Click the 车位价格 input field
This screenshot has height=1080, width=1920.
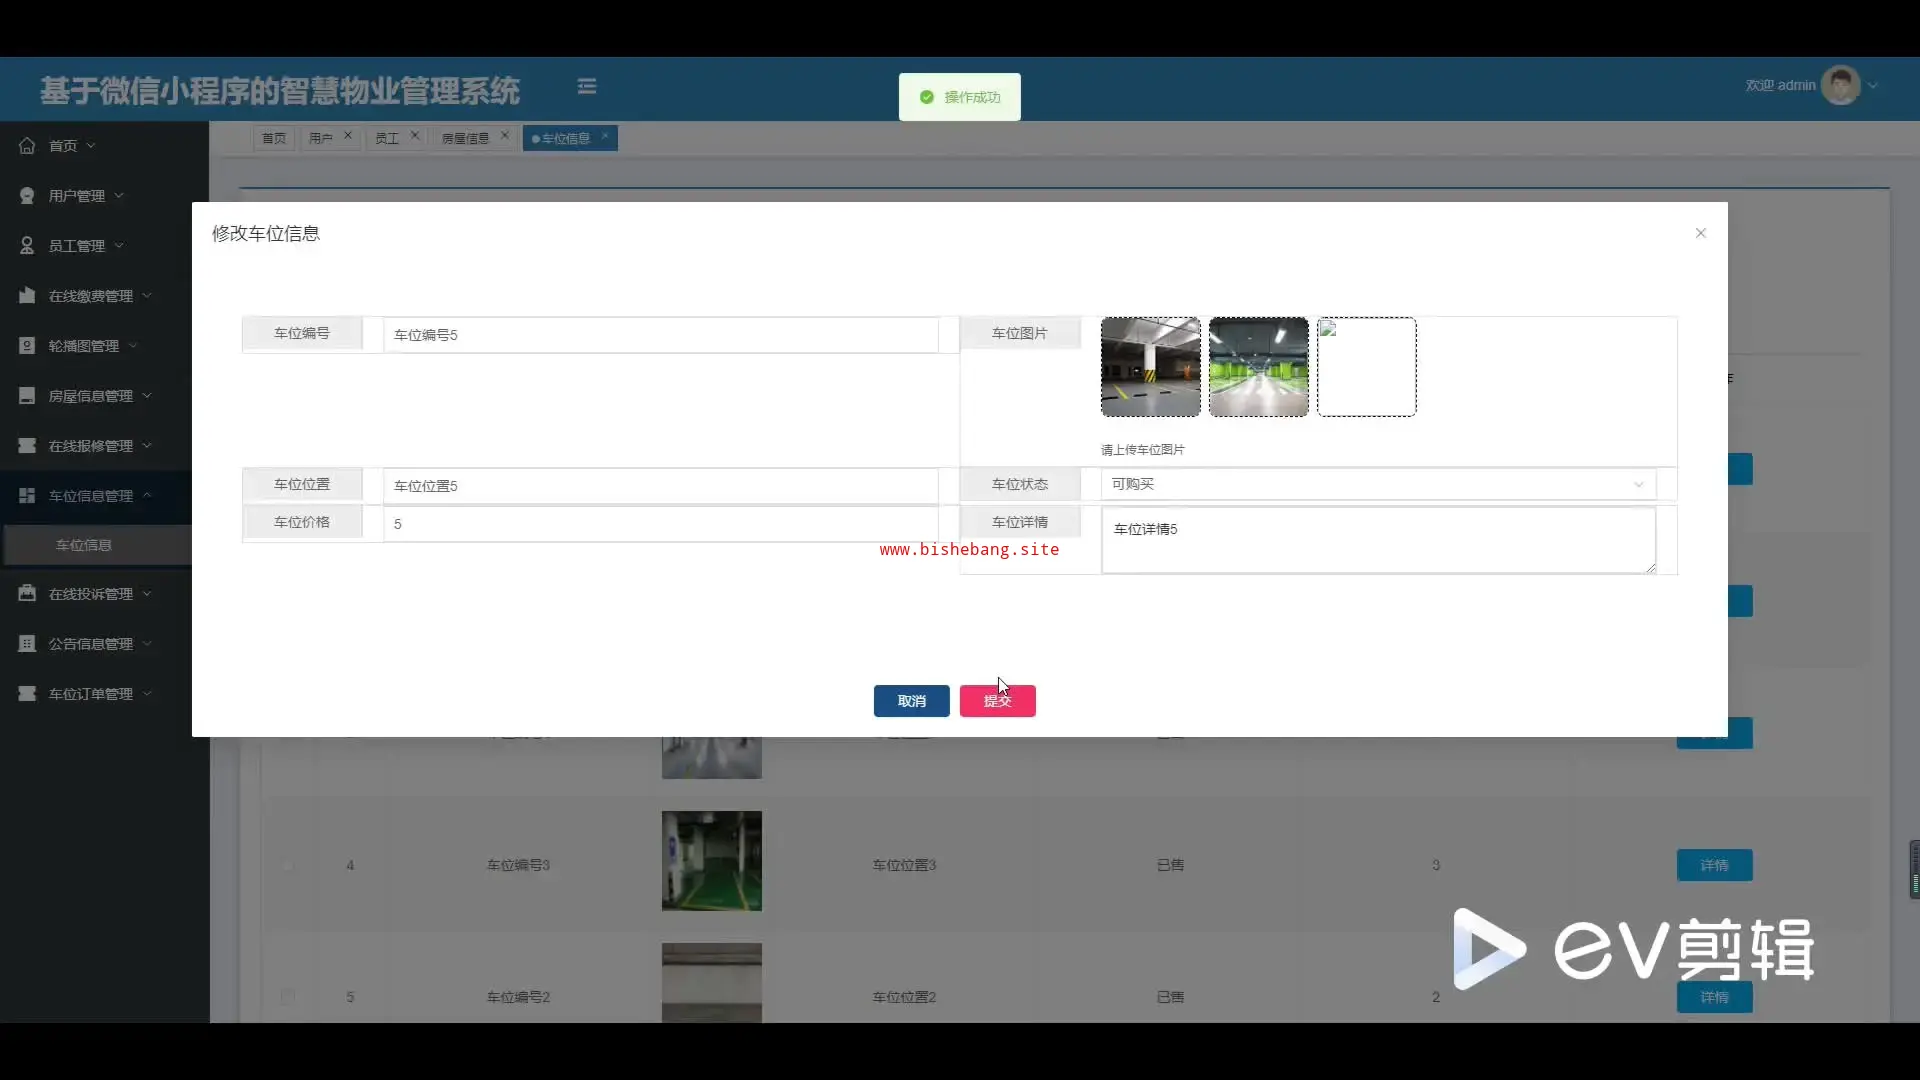(660, 524)
